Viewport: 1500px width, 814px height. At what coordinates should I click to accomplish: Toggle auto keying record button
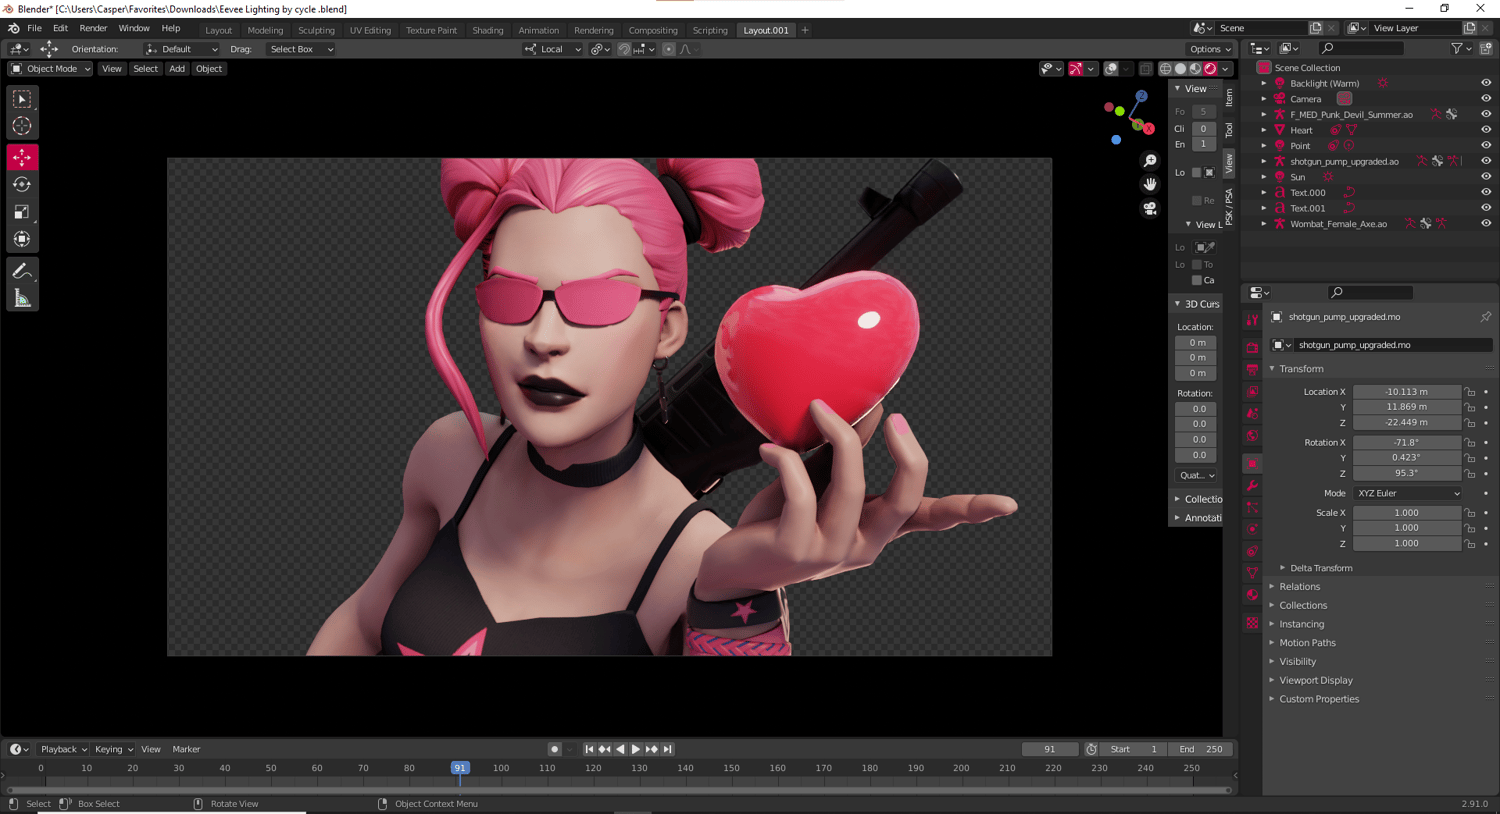(x=554, y=749)
